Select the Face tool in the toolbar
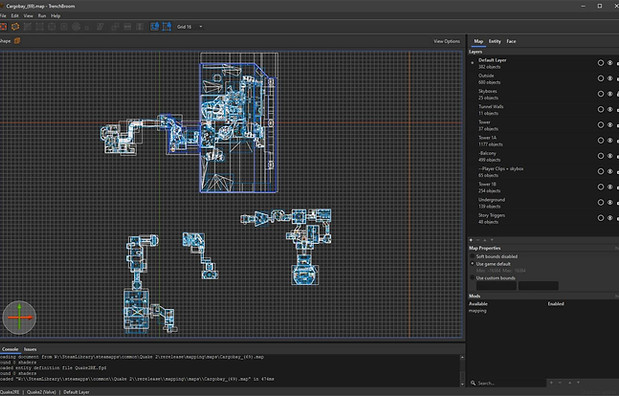The width and height of the screenshot is (619, 396). [x=64, y=26]
